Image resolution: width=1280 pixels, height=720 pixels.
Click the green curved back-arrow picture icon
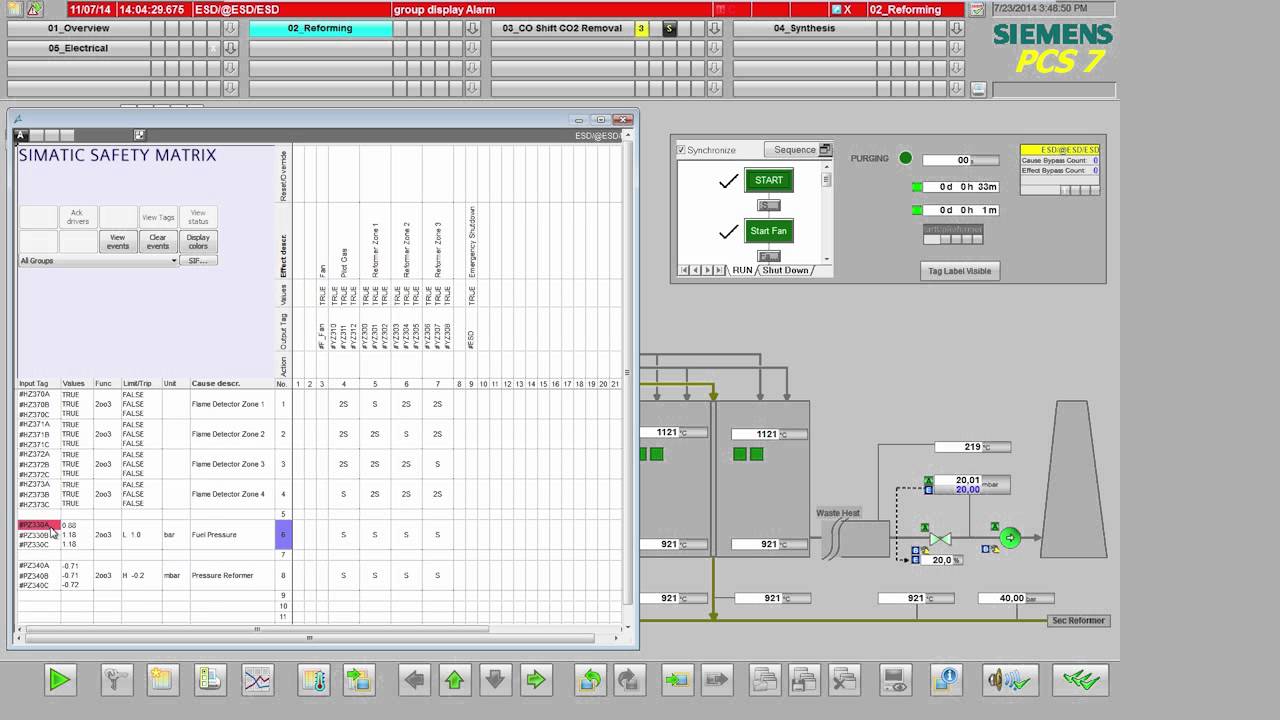590,680
